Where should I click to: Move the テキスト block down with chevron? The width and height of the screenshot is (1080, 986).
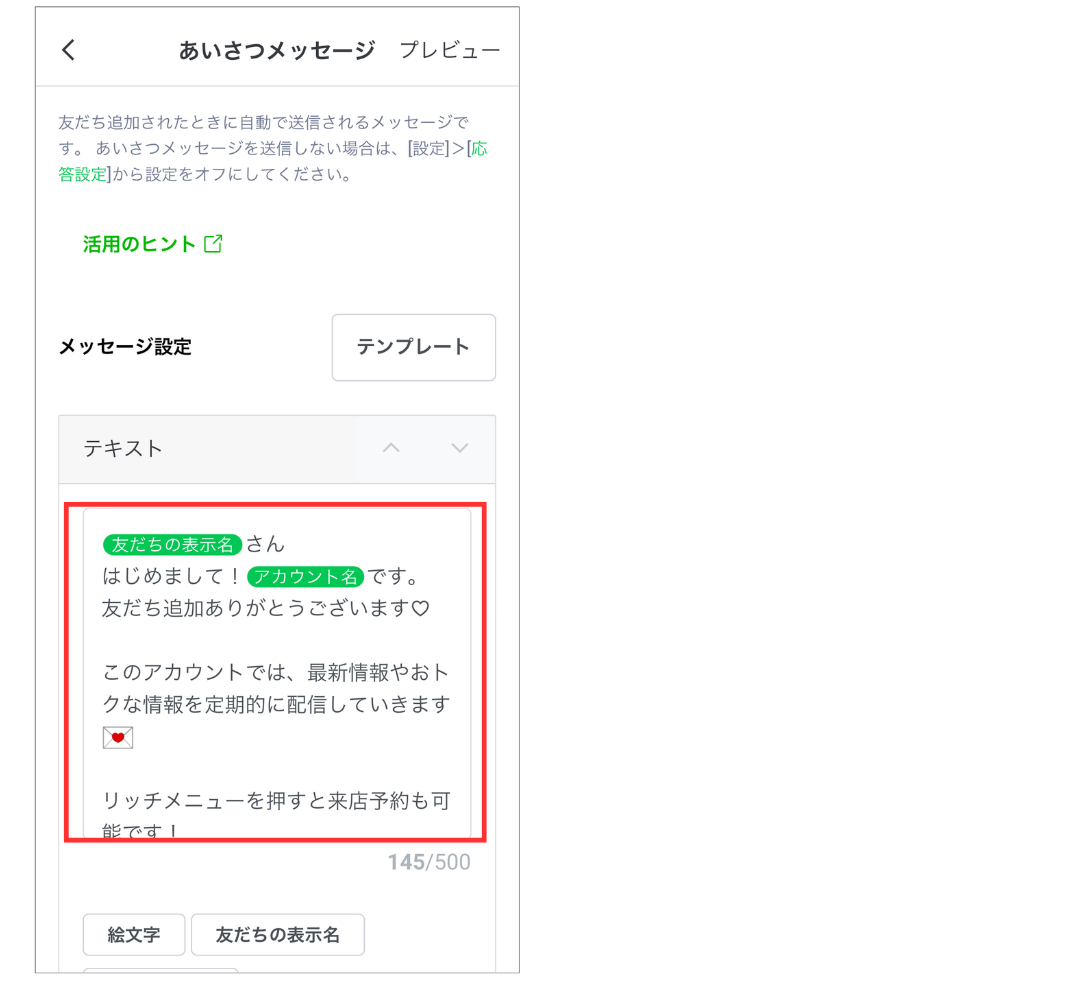459,448
